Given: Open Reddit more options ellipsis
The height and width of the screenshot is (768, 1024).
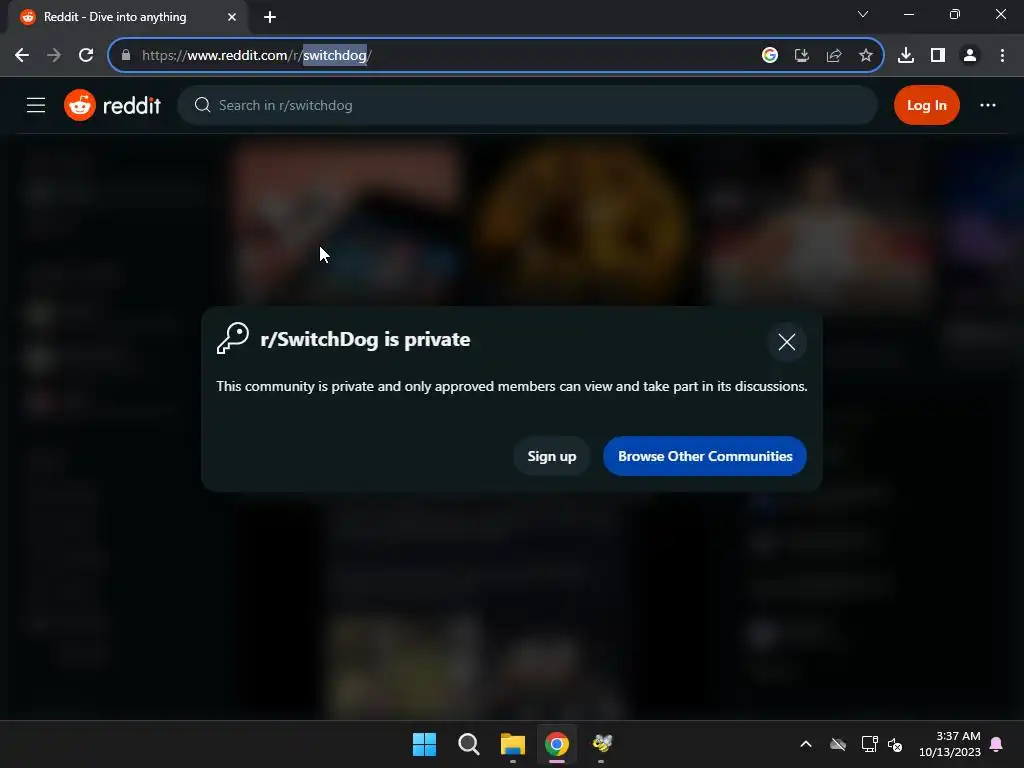Looking at the screenshot, I should [x=987, y=105].
